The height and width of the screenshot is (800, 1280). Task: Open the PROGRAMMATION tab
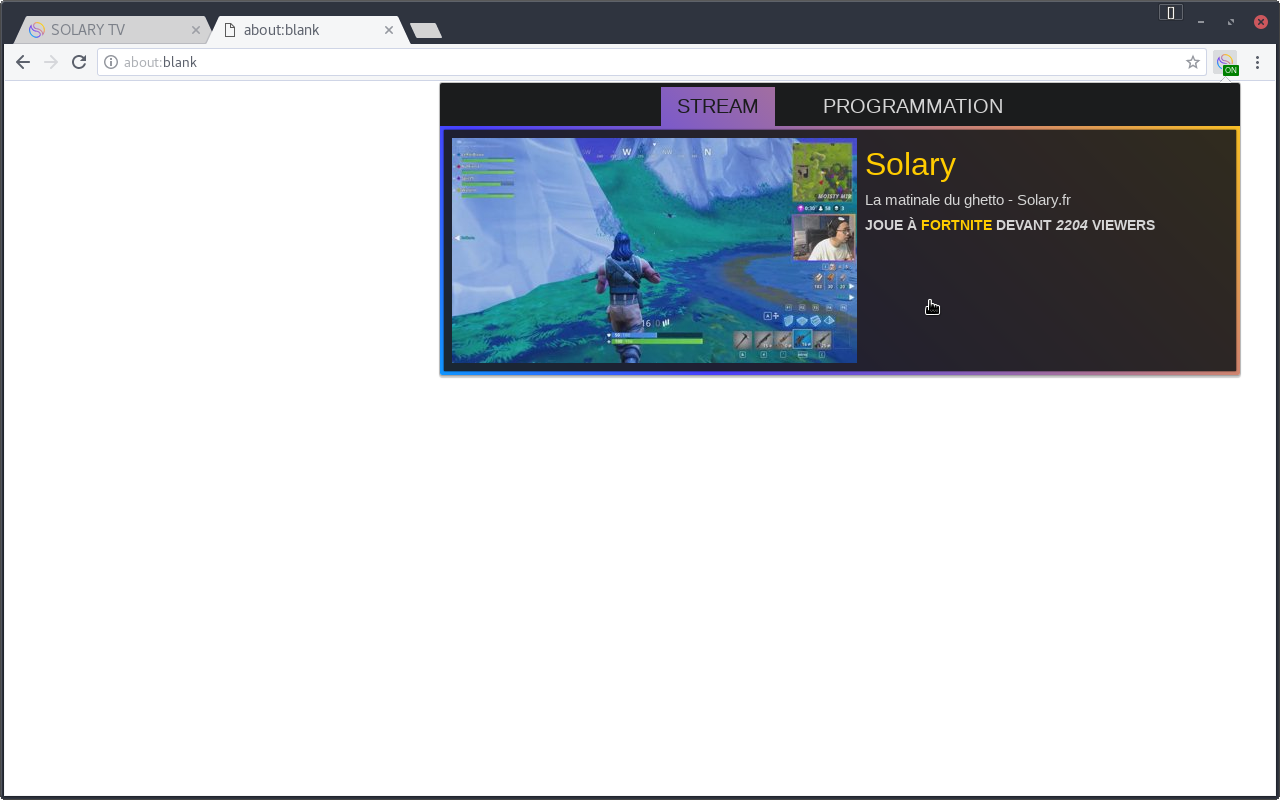point(913,106)
